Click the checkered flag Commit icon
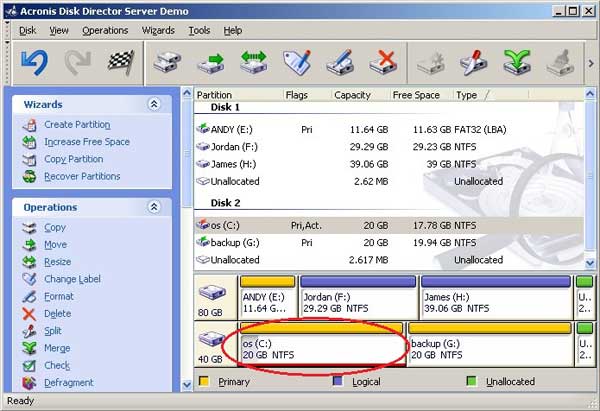This screenshot has width=600, height=411. pyautogui.click(x=121, y=62)
